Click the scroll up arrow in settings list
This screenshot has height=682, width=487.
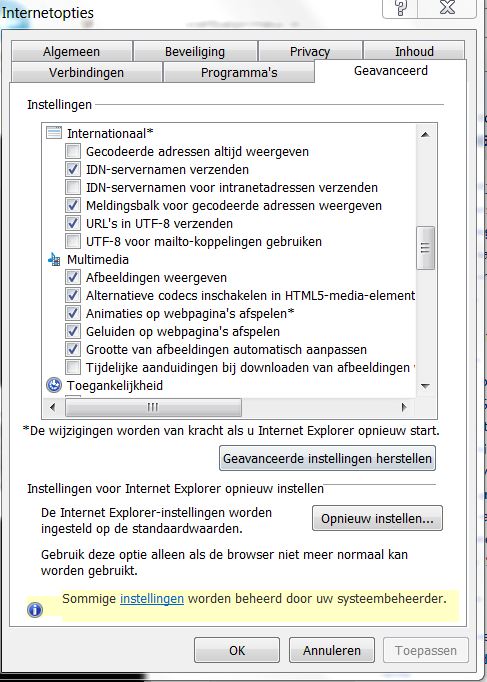425,134
